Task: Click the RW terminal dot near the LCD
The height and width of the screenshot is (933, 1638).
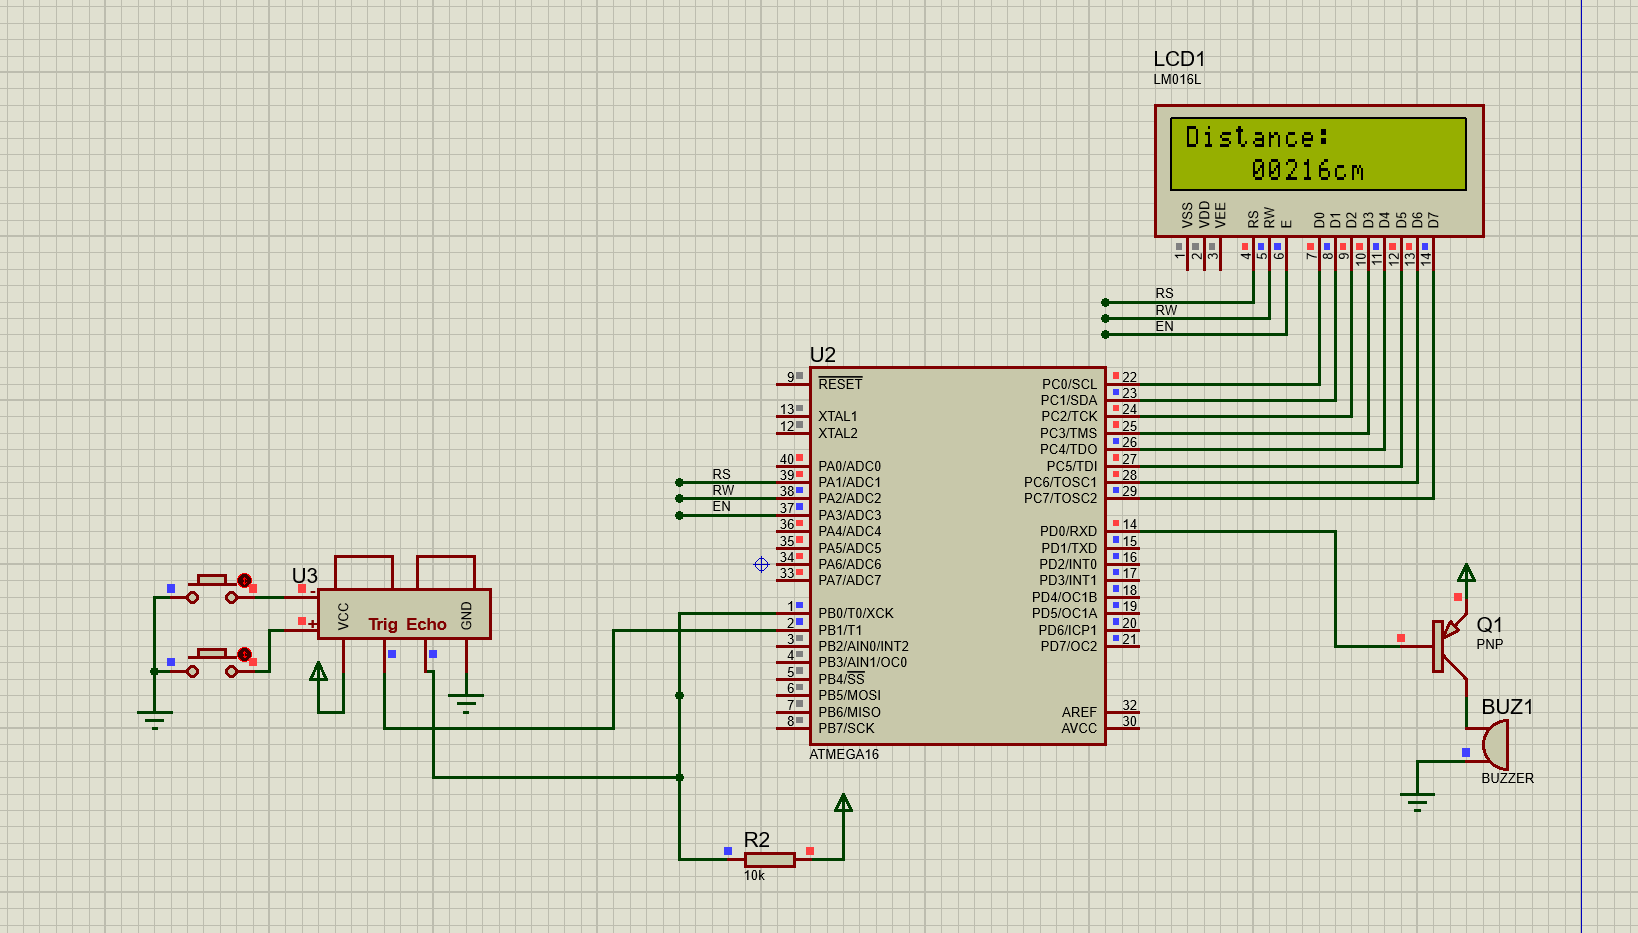Action: [1105, 318]
